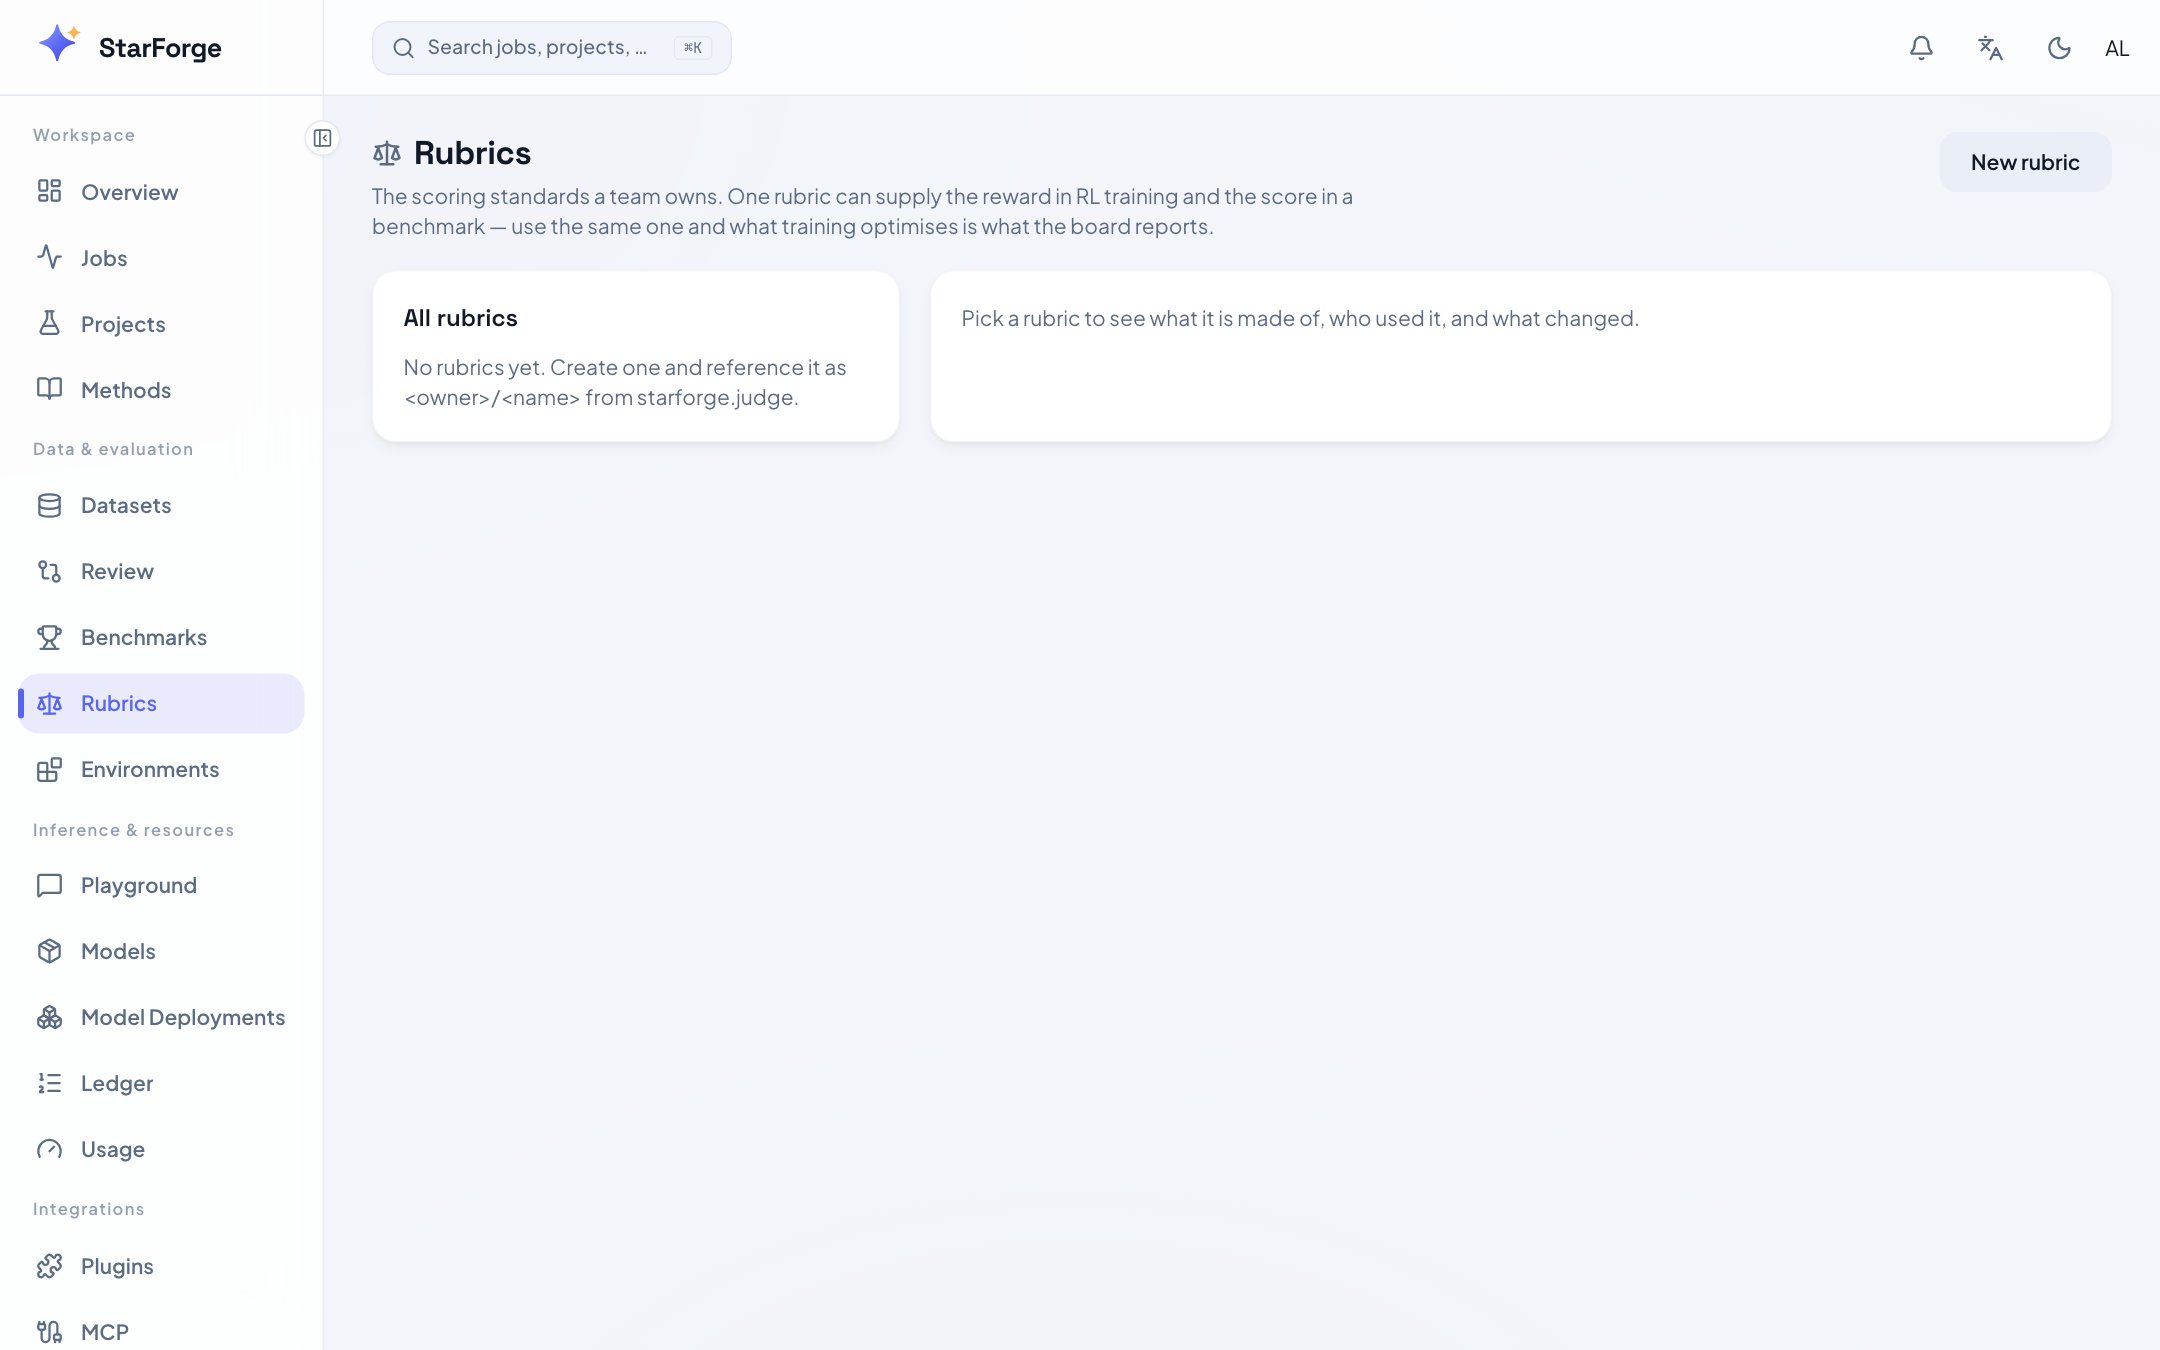This screenshot has width=2160, height=1350.
Task: Open Environments
Action: (x=161, y=769)
